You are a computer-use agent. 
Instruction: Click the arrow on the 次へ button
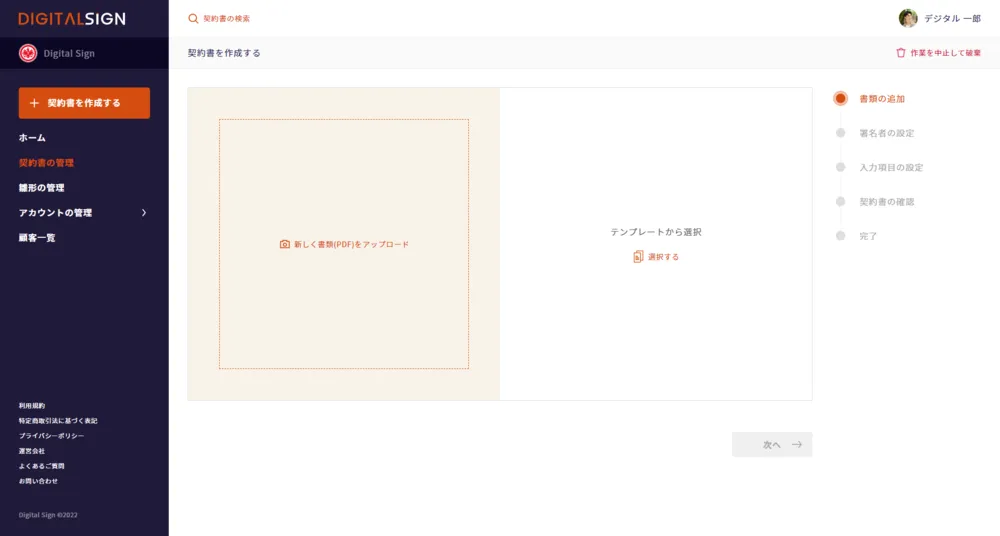point(797,445)
